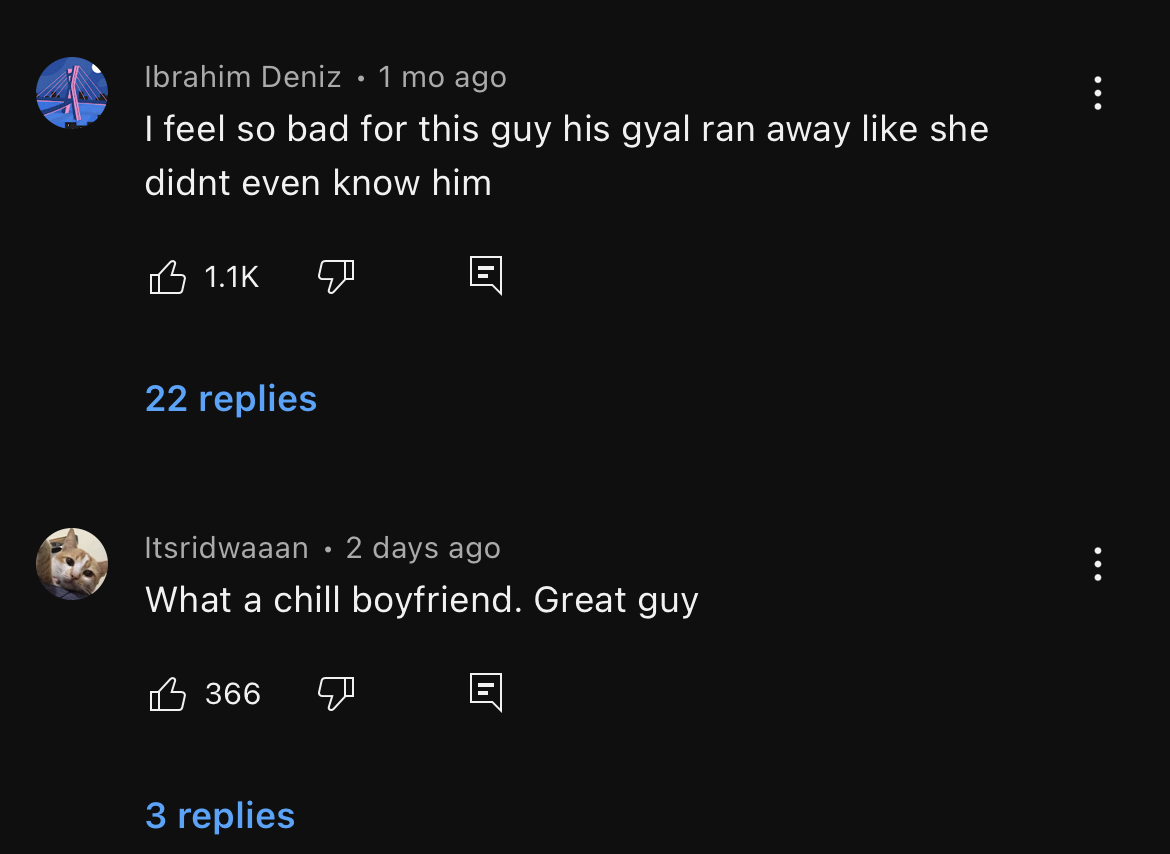Click the Ibrahim Deniz username
Image resolution: width=1170 pixels, height=854 pixels.
point(243,77)
